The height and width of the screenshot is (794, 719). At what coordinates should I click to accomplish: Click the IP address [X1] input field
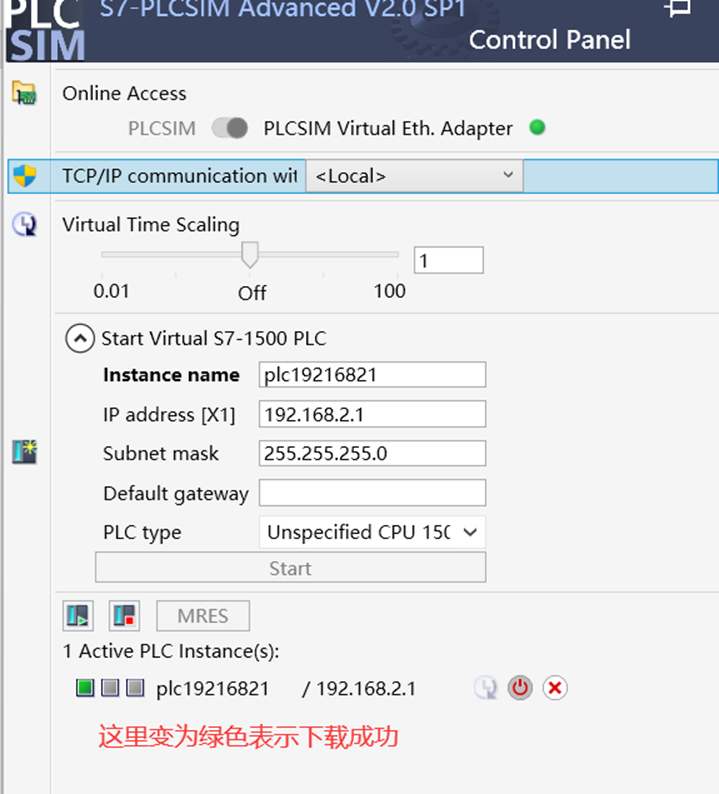pos(372,414)
